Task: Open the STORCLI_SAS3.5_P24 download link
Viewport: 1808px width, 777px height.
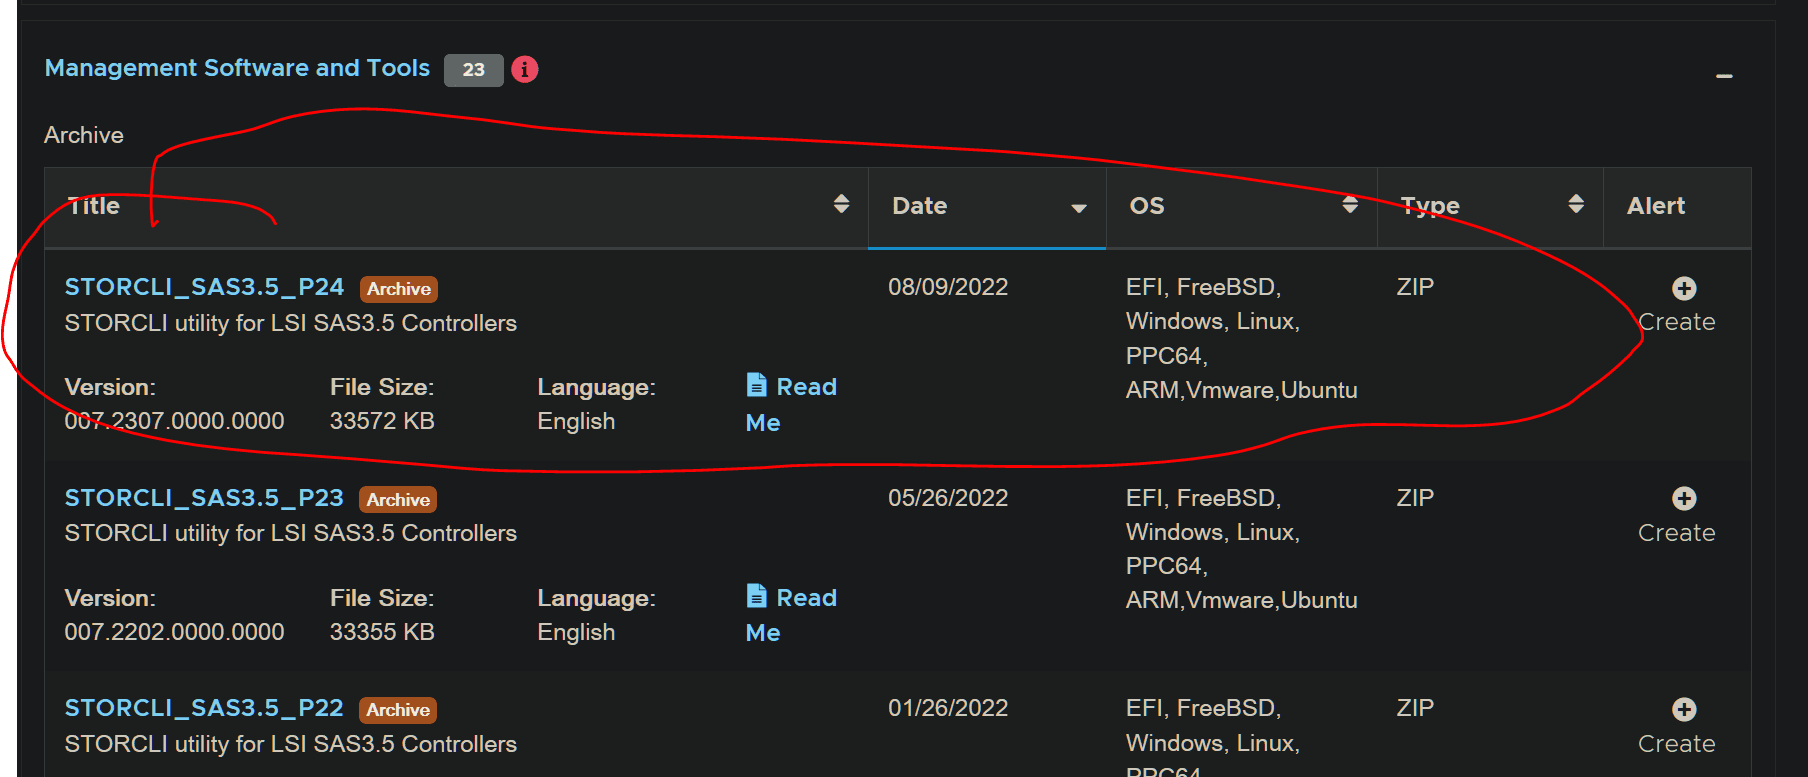Action: pos(204,287)
